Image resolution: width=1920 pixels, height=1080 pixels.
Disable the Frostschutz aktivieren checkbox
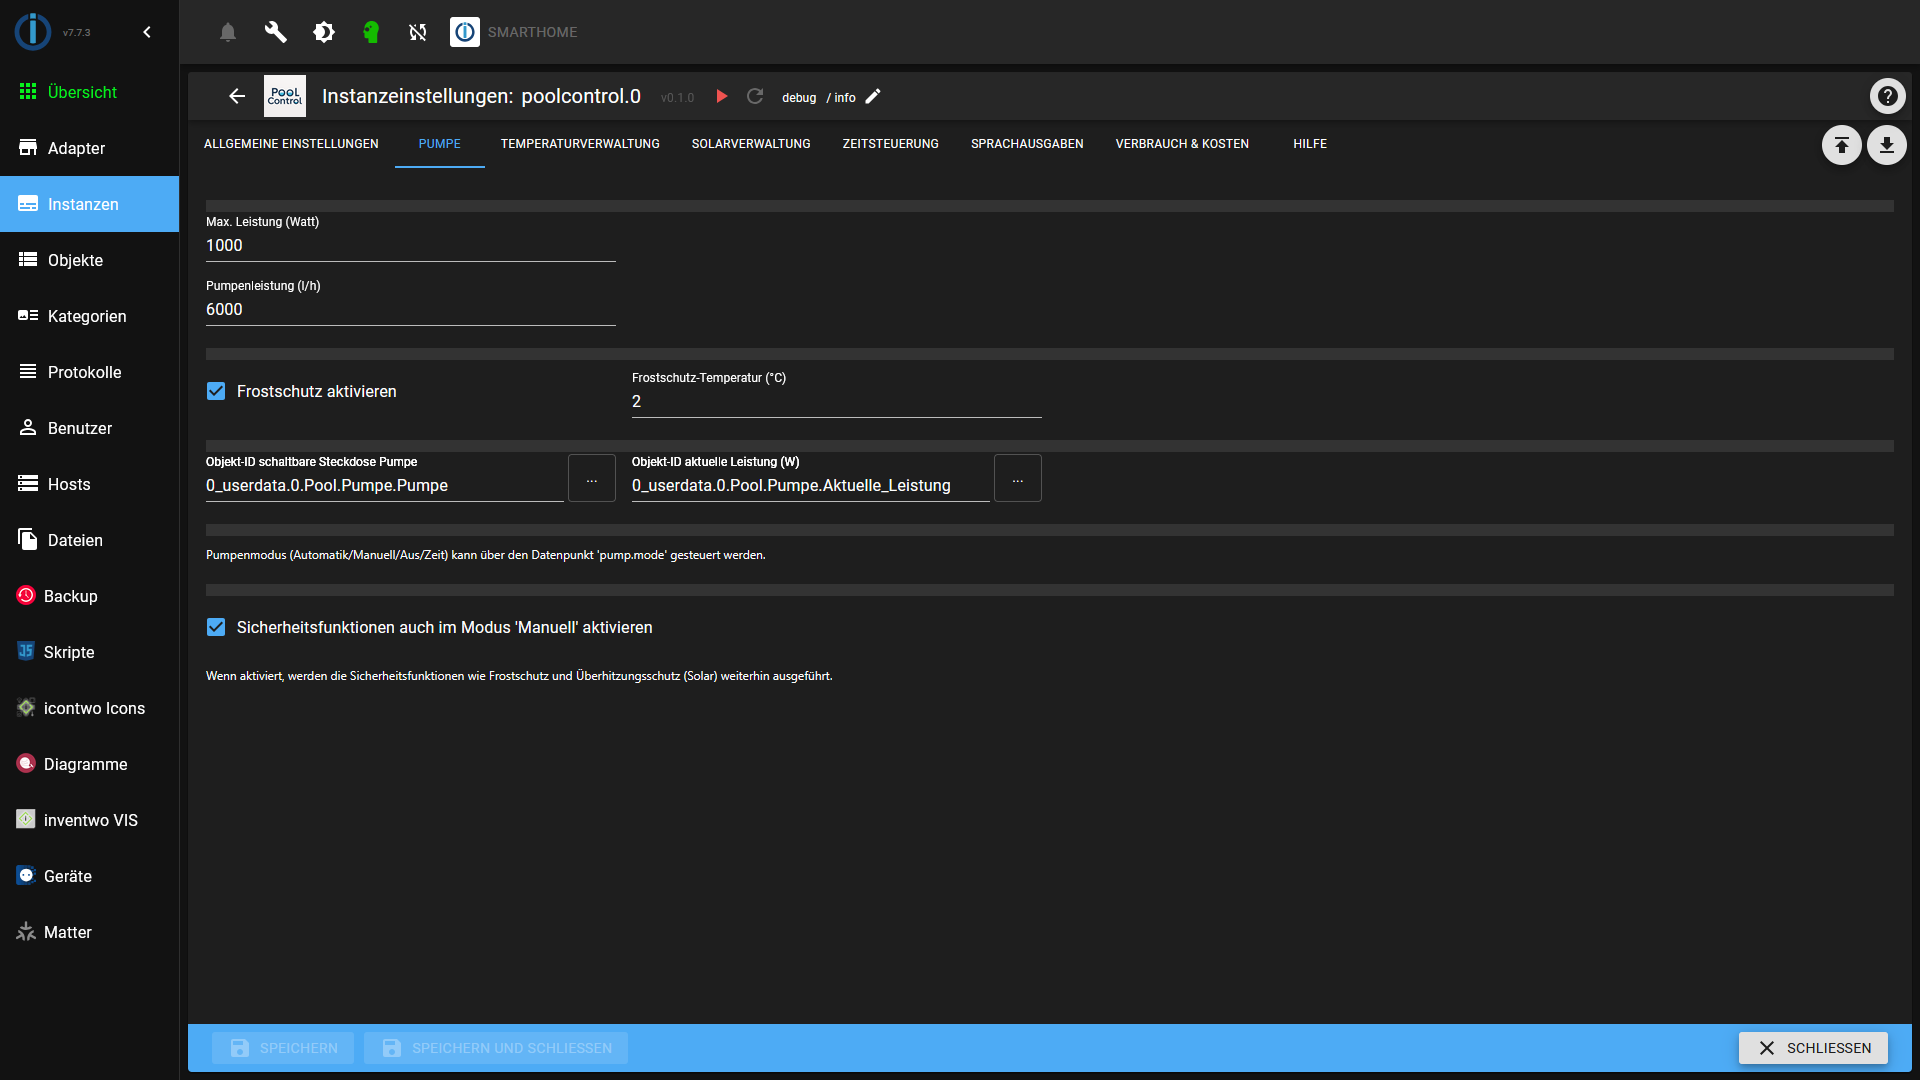click(x=216, y=391)
